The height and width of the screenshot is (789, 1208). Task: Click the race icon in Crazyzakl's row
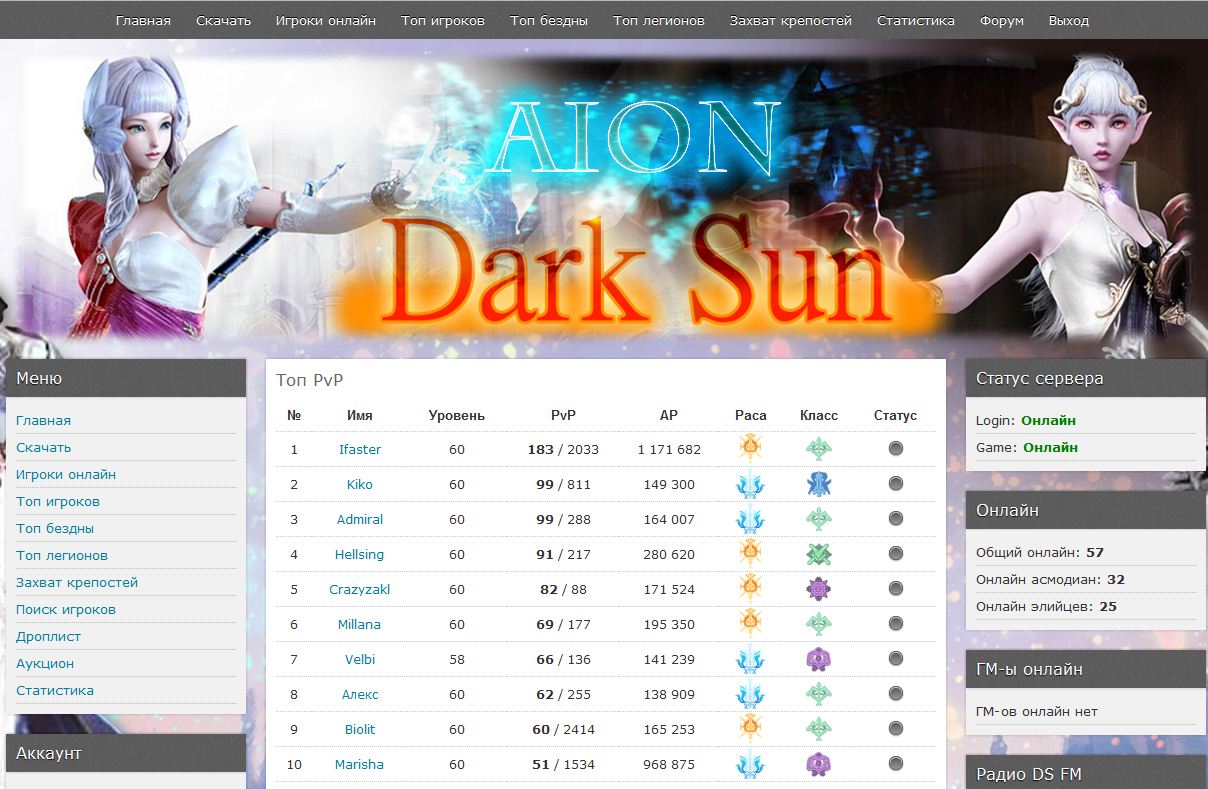[750, 588]
